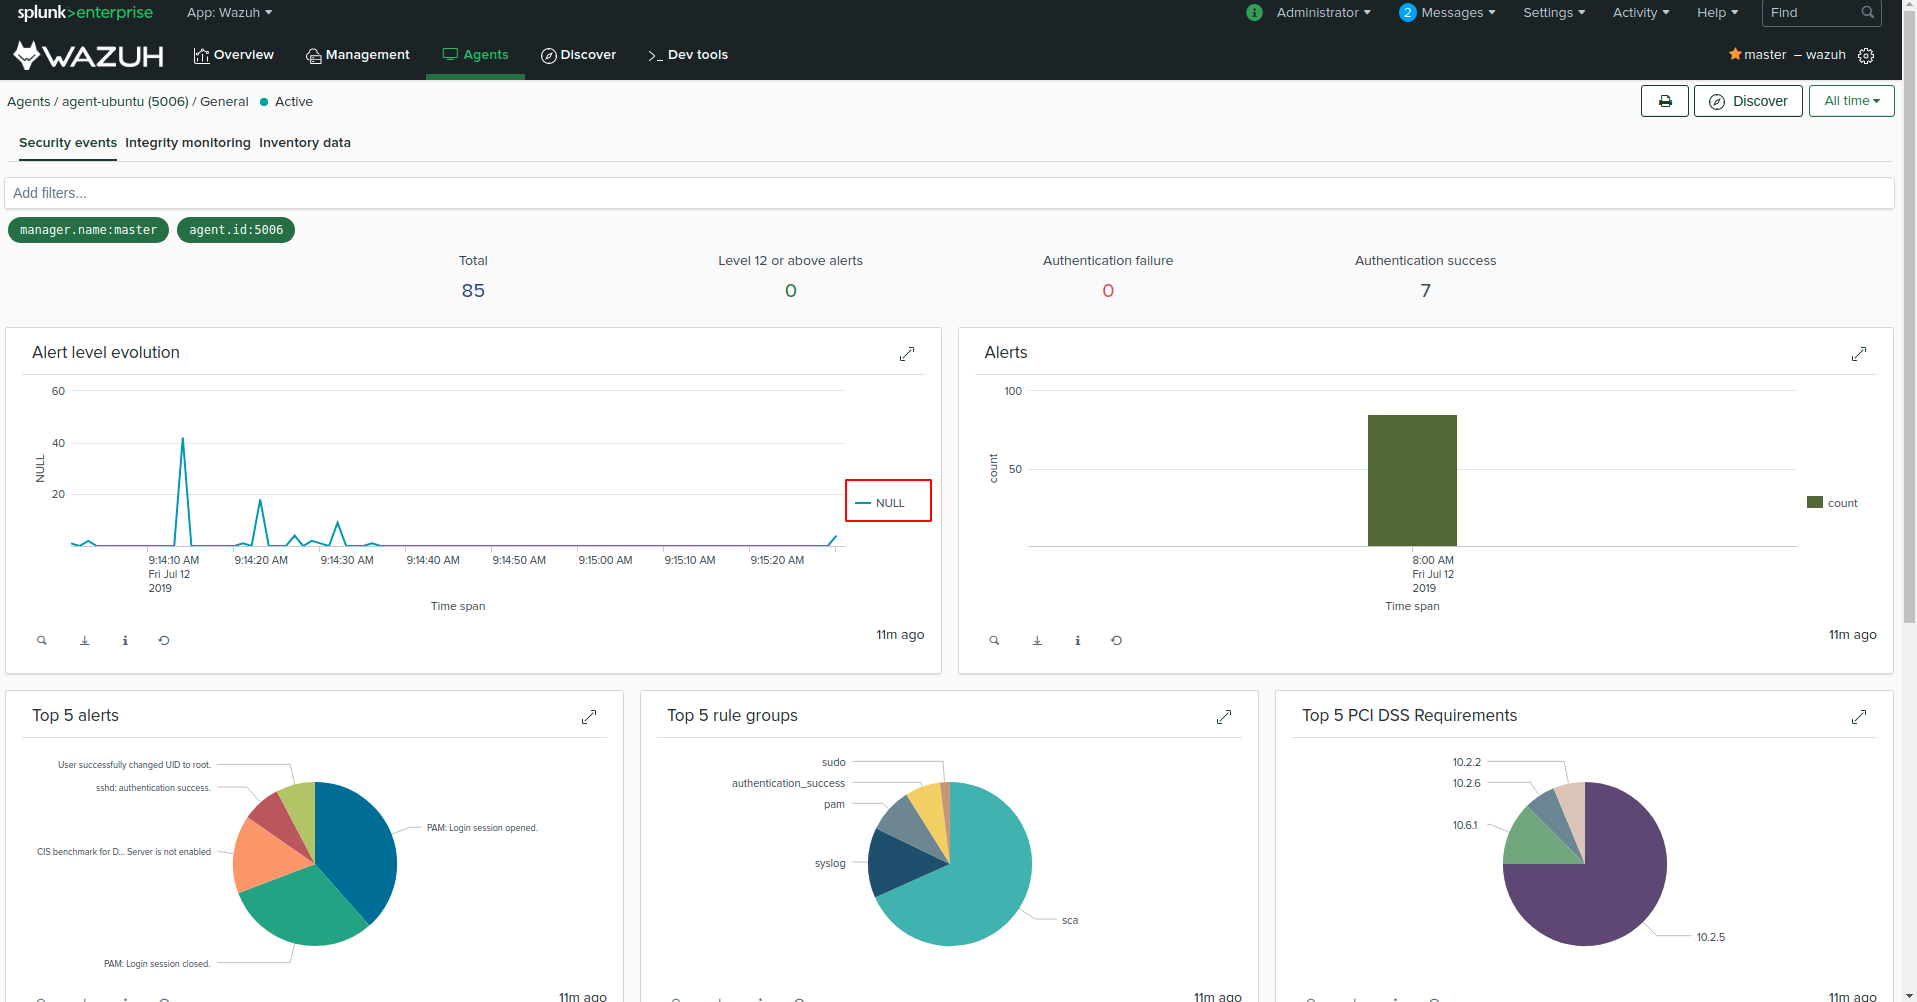Click the Discover button
Screen dimensions: 1917x1002
coord(1747,101)
